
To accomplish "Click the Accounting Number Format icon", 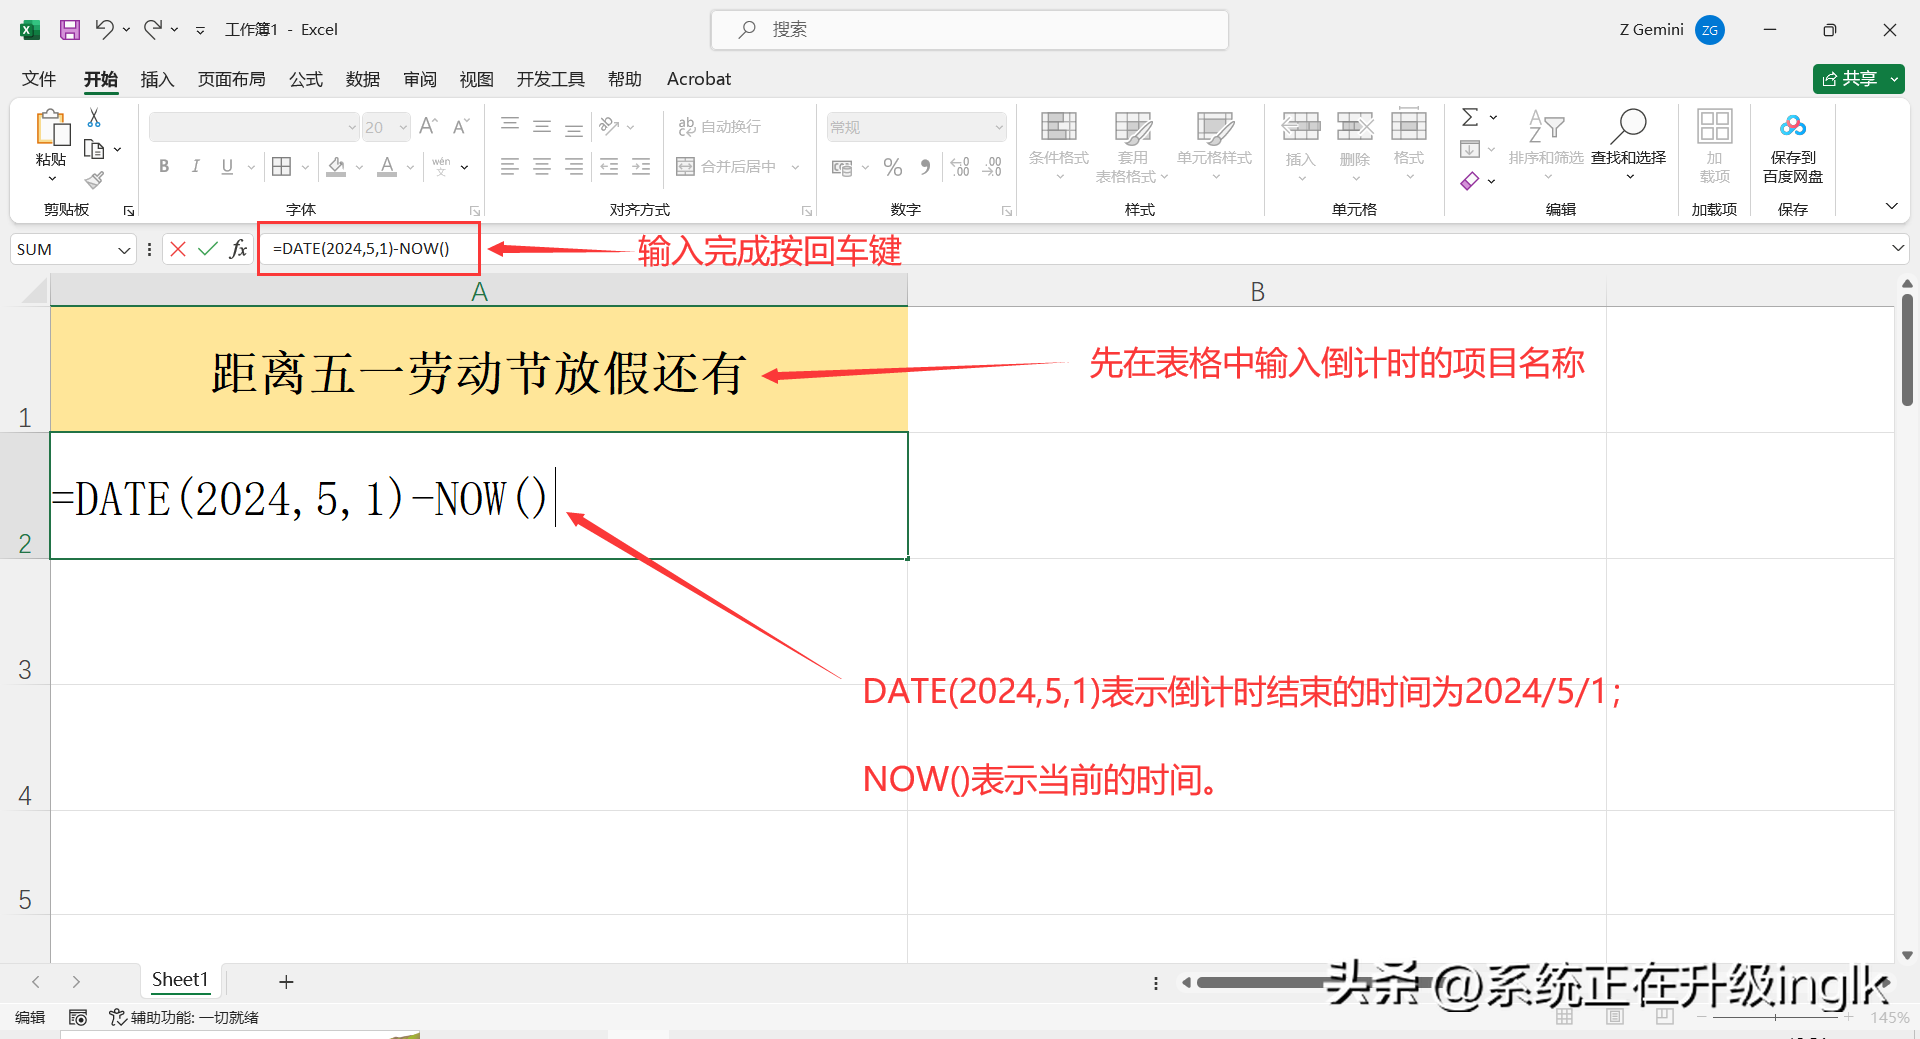I will point(842,167).
